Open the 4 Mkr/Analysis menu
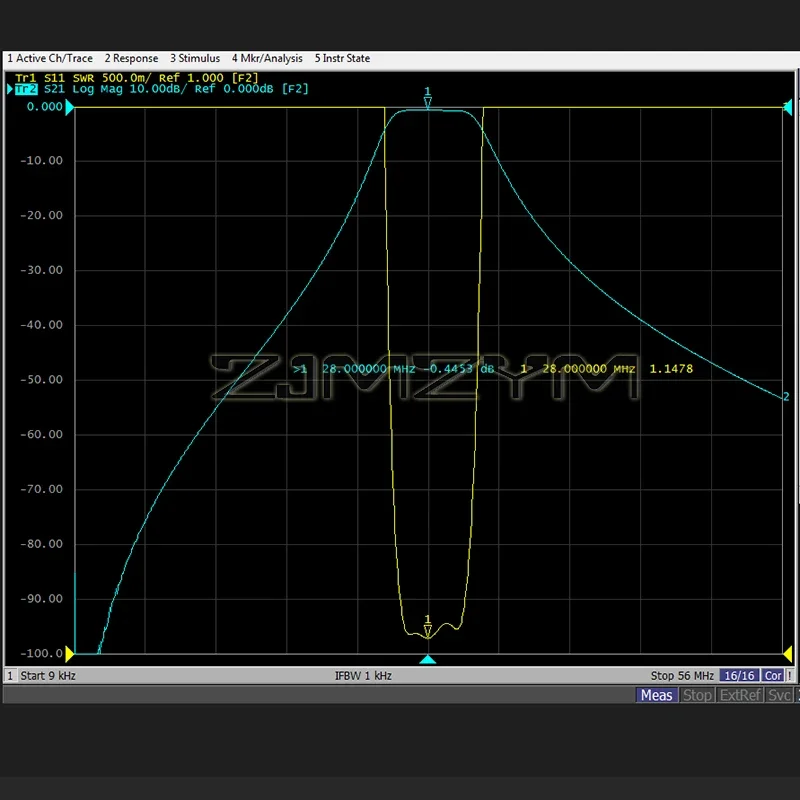 (x=267, y=58)
